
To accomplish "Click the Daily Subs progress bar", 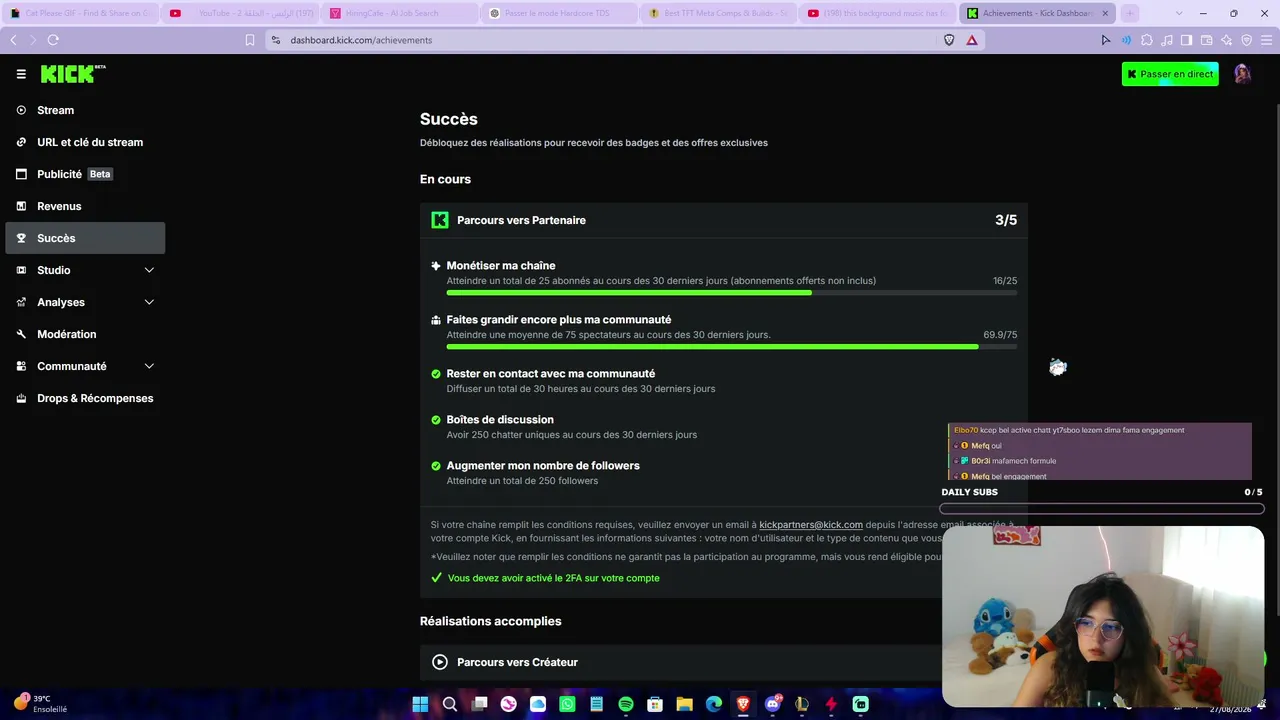I will (1102, 509).
